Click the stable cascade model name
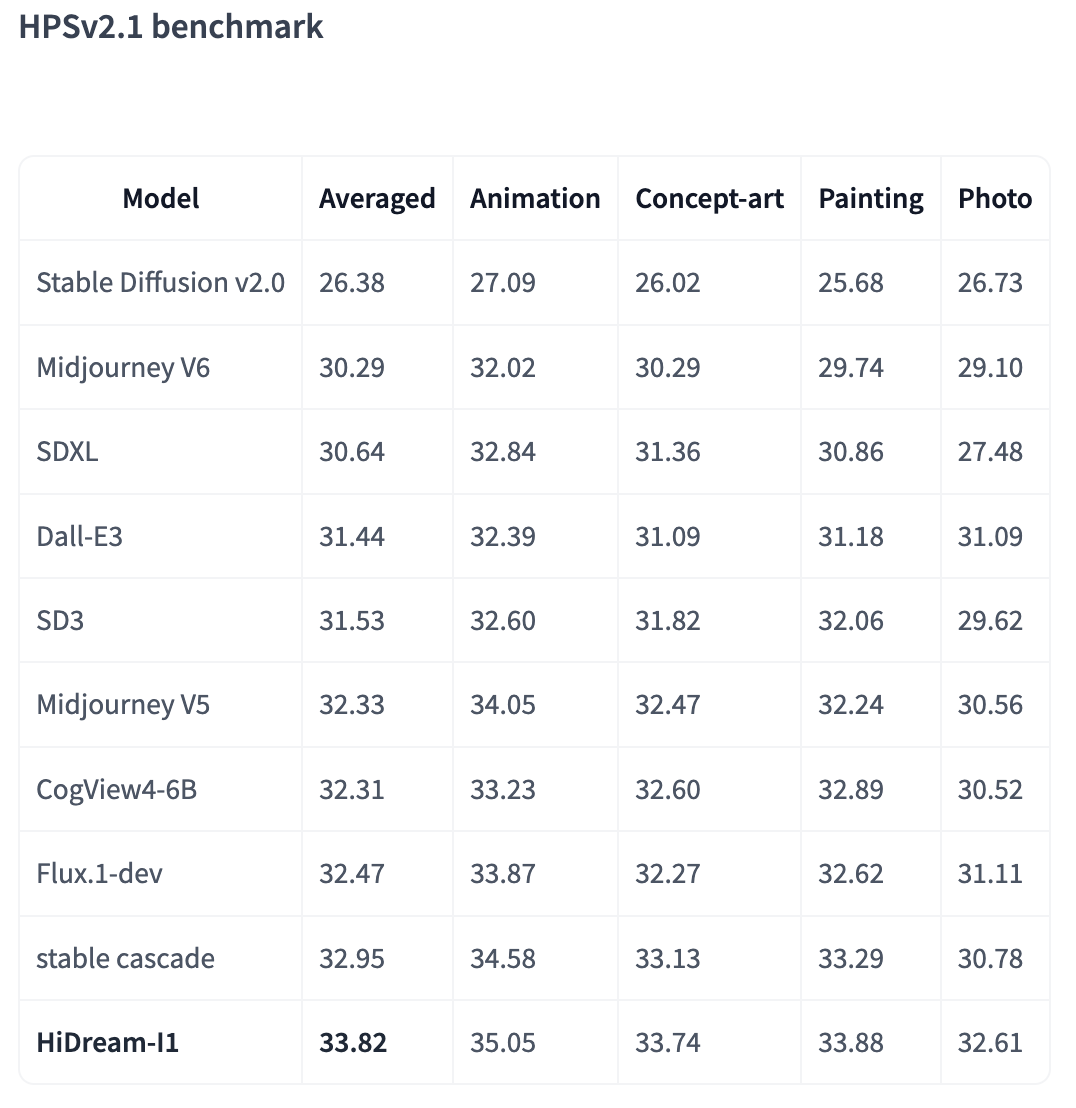 [125, 958]
